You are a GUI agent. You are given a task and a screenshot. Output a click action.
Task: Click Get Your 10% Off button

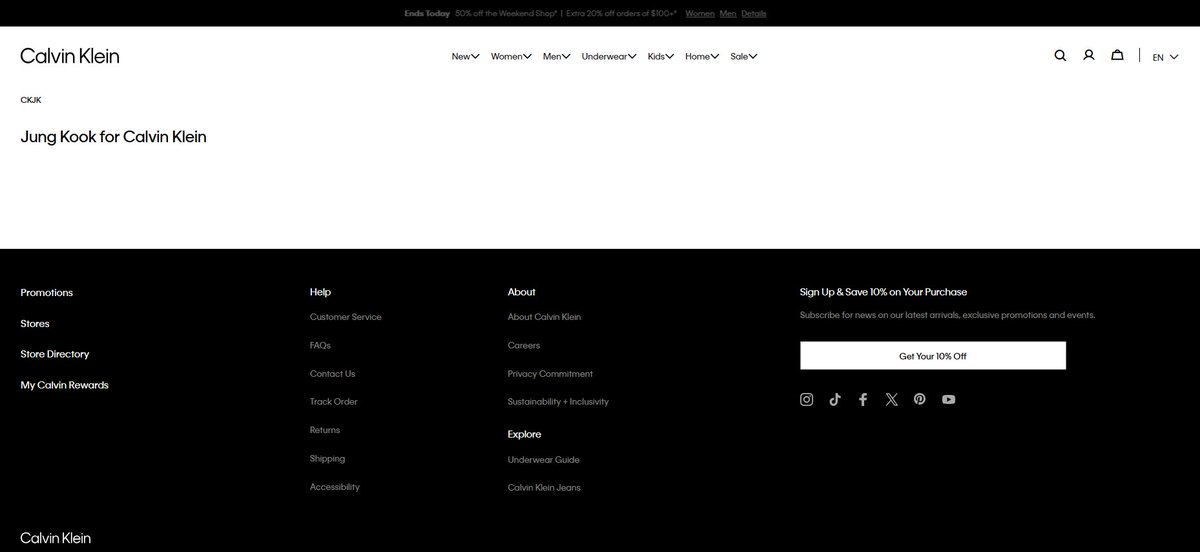[x=933, y=356]
